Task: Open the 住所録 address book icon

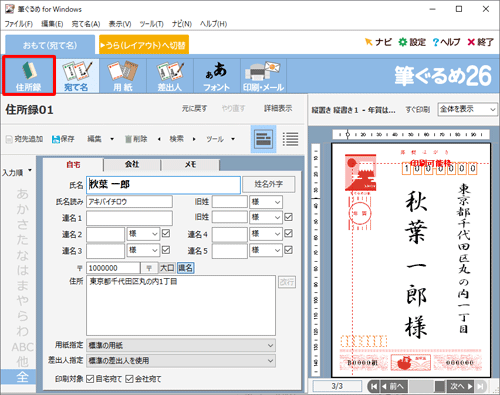Action: [x=29, y=76]
